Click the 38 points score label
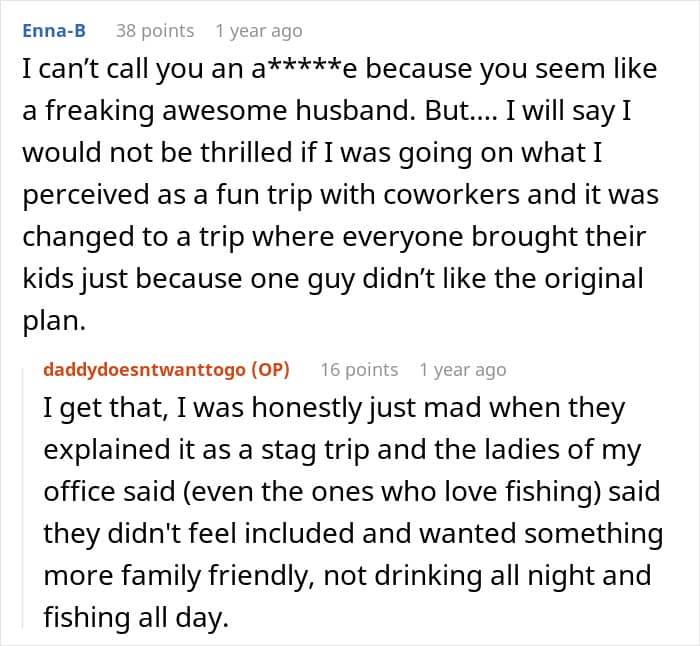This screenshot has width=700, height=646. (155, 31)
